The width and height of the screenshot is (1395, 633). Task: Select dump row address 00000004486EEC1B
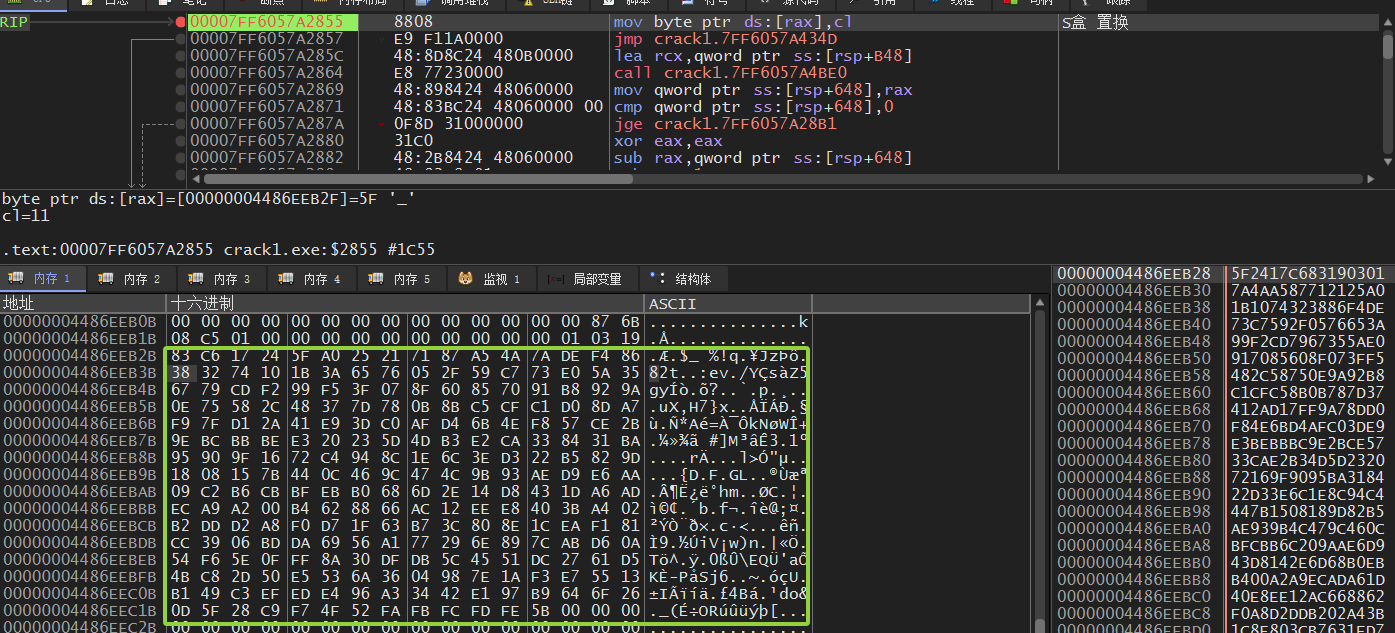click(x=80, y=610)
